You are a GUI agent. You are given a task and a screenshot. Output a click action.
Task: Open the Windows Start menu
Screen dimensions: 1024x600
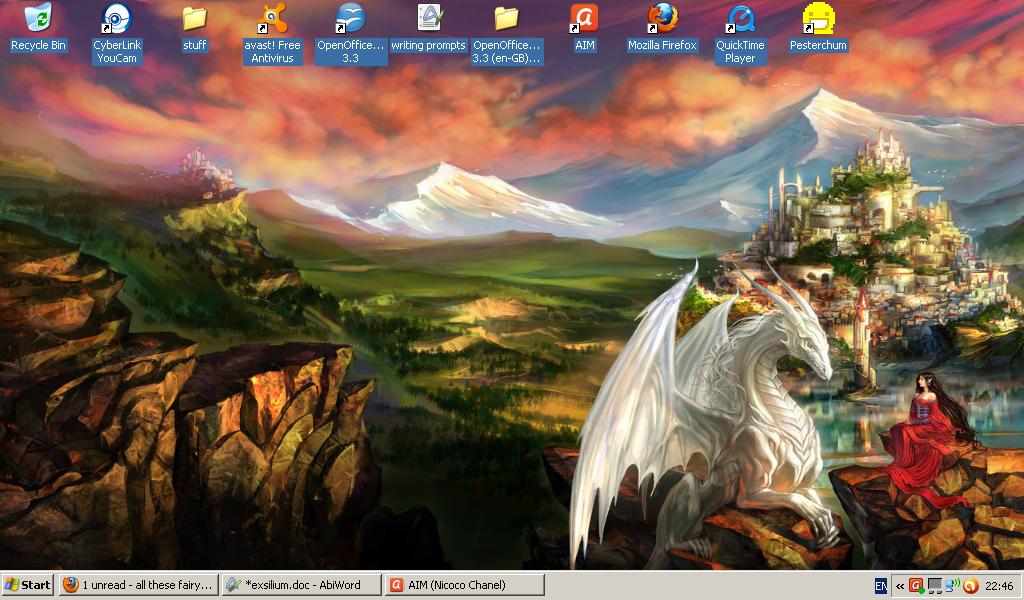(x=27, y=585)
